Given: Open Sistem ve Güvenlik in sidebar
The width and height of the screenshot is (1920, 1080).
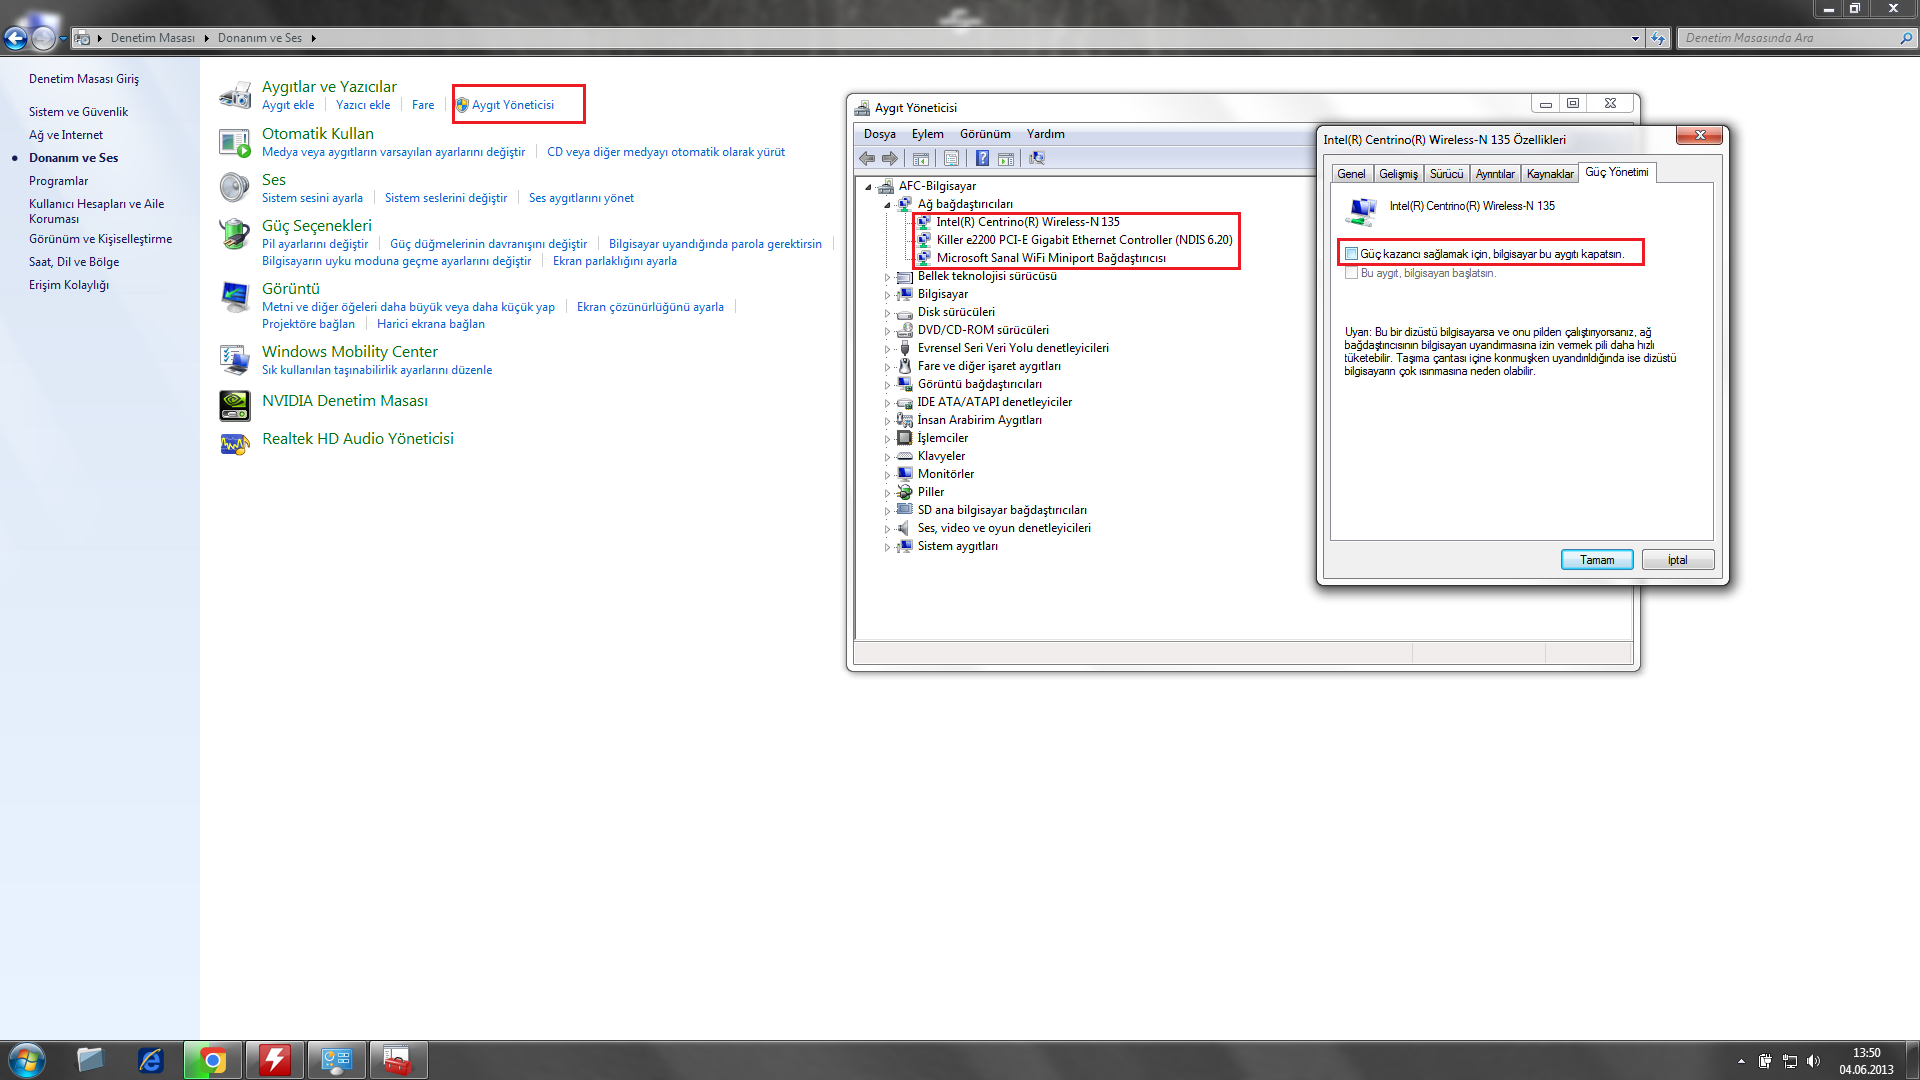Looking at the screenshot, I should click(x=78, y=112).
